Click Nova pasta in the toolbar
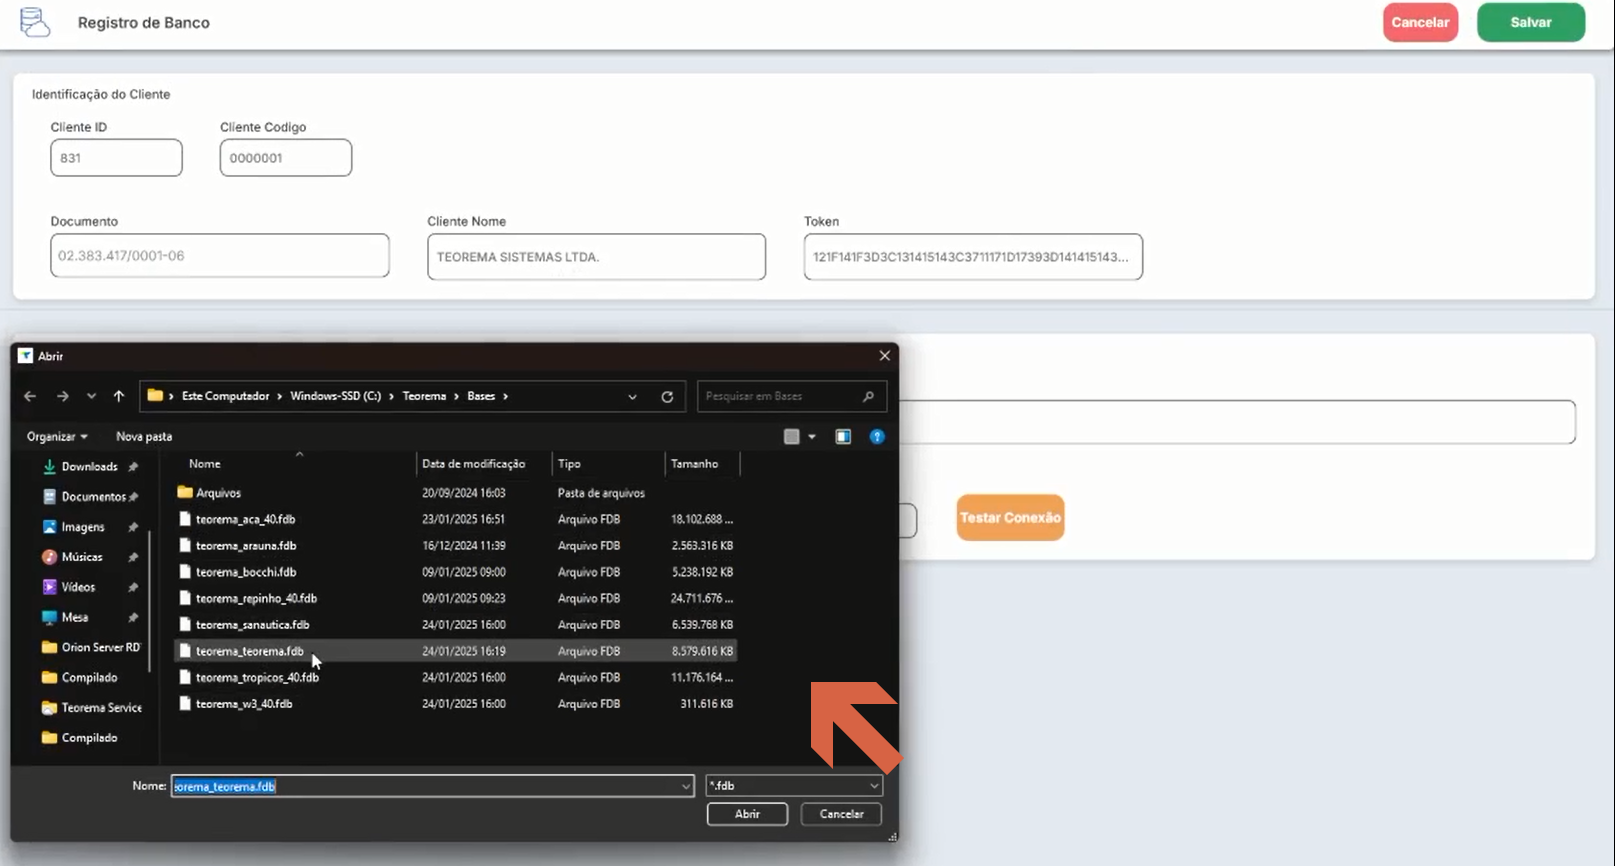 pos(144,437)
